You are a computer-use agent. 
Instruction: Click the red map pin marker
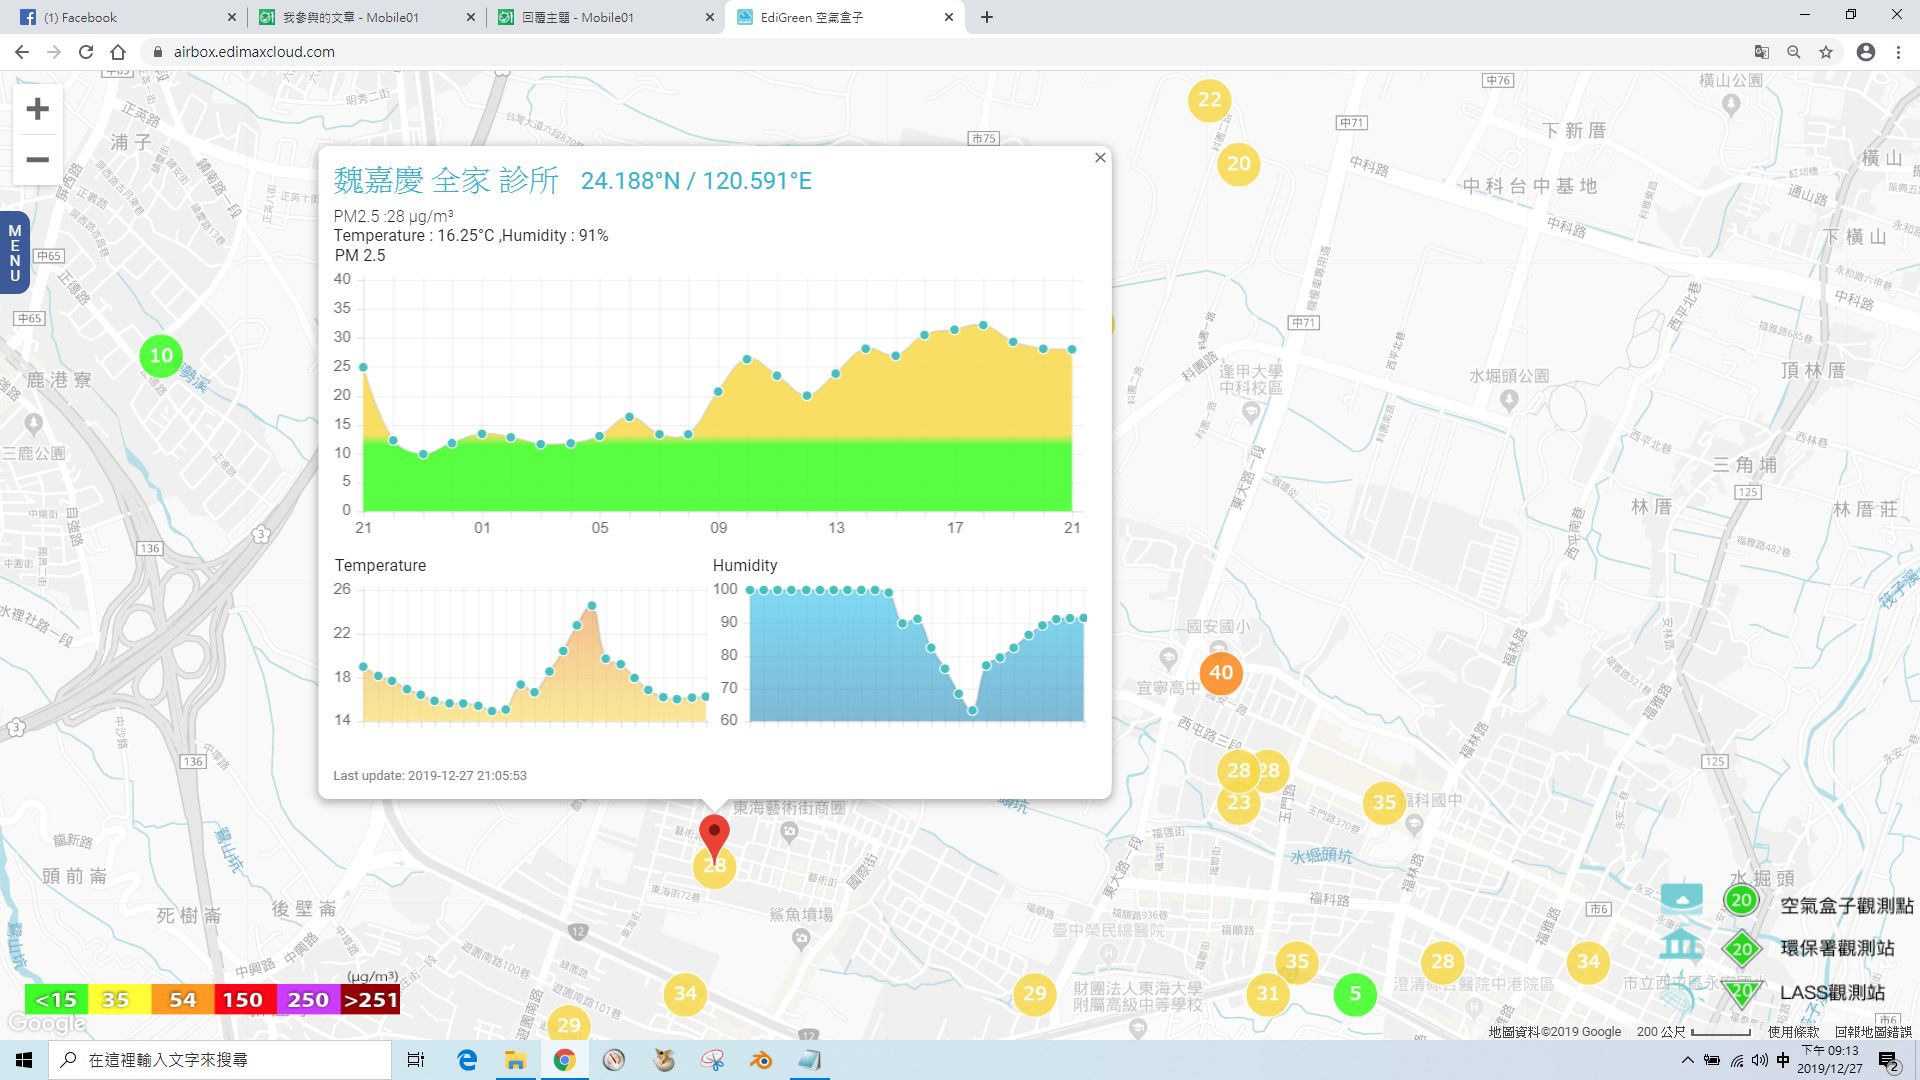pyautogui.click(x=714, y=836)
